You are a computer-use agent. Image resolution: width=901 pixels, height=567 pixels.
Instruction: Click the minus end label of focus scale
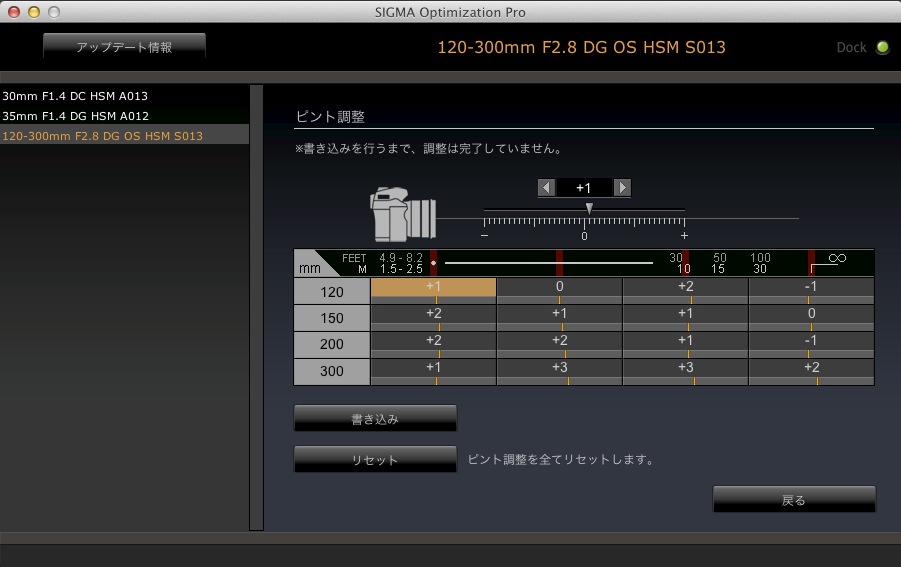click(x=484, y=236)
